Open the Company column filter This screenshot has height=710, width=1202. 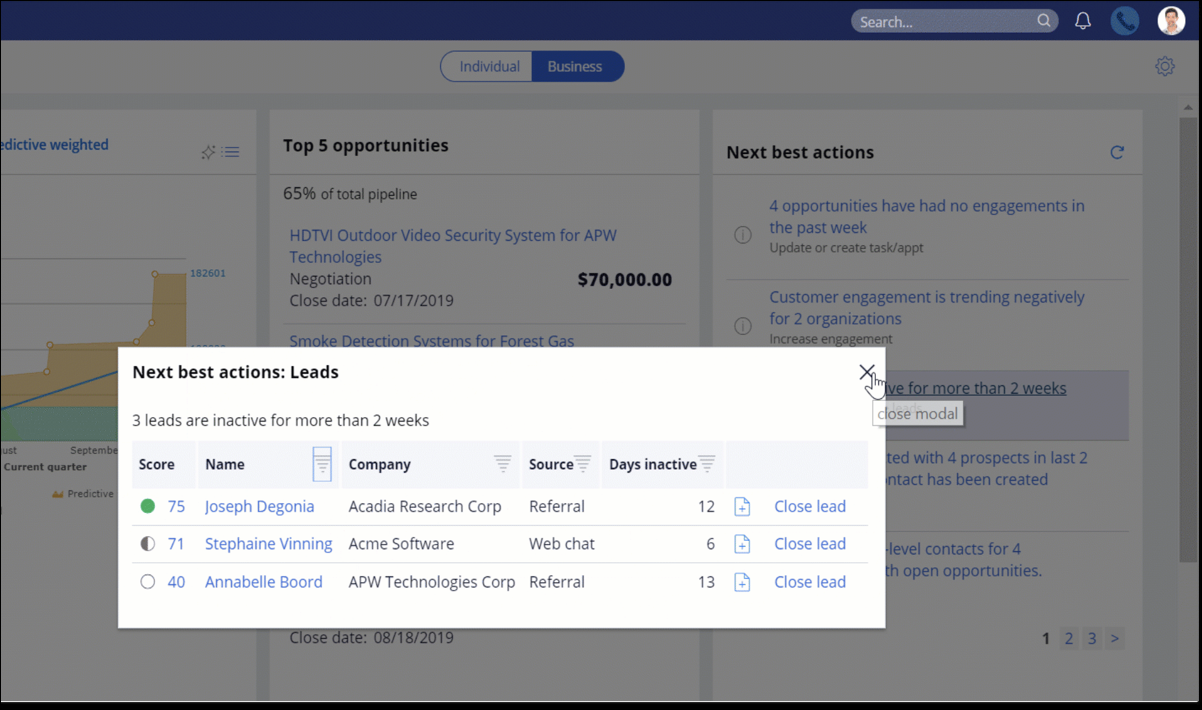pos(502,464)
